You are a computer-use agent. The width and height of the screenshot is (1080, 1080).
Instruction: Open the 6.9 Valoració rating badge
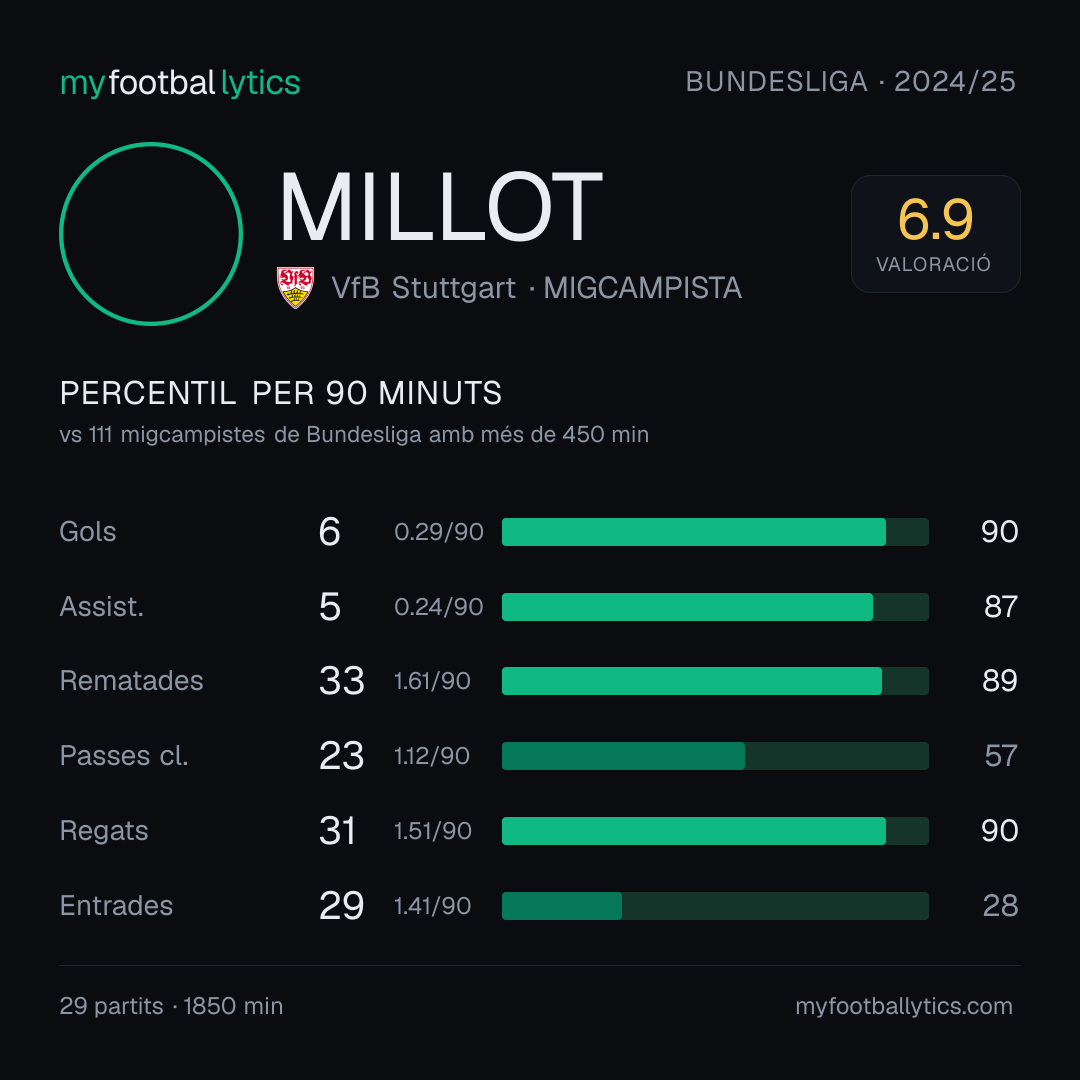[x=935, y=234]
